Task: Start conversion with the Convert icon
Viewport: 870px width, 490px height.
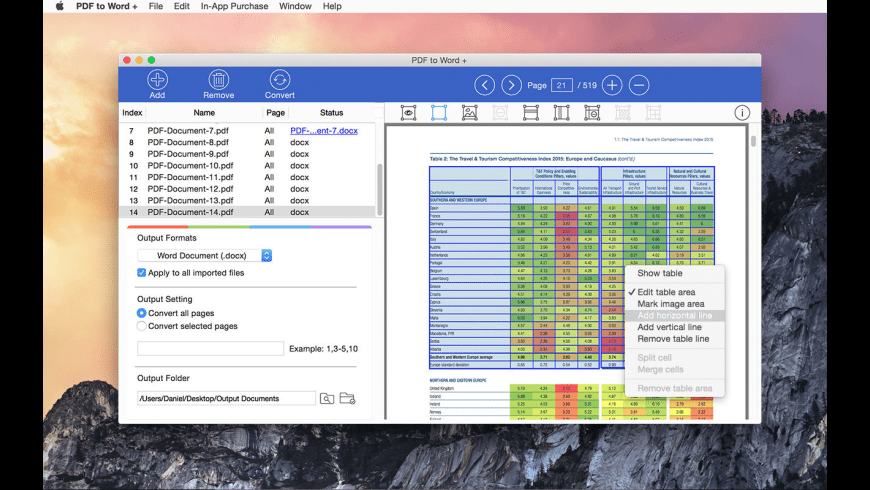Action: (x=280, y=81)
